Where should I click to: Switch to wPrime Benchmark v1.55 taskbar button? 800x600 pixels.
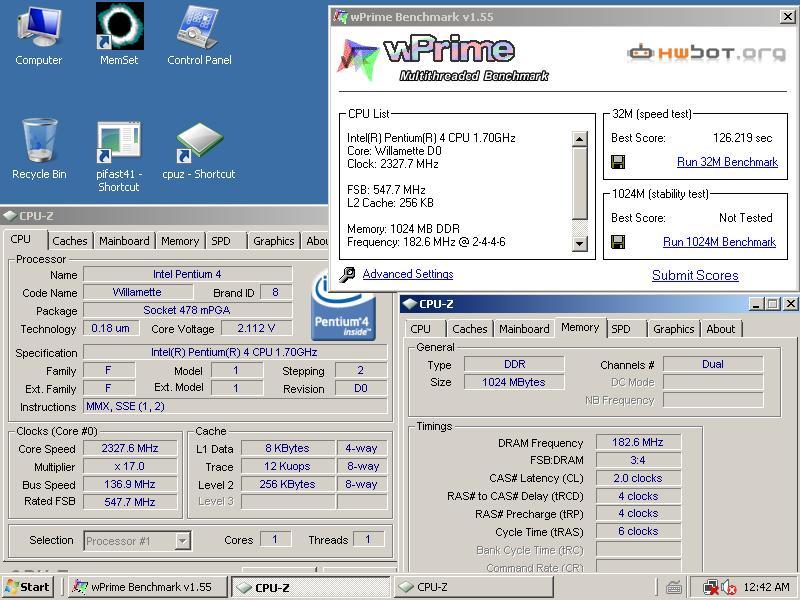148,587
